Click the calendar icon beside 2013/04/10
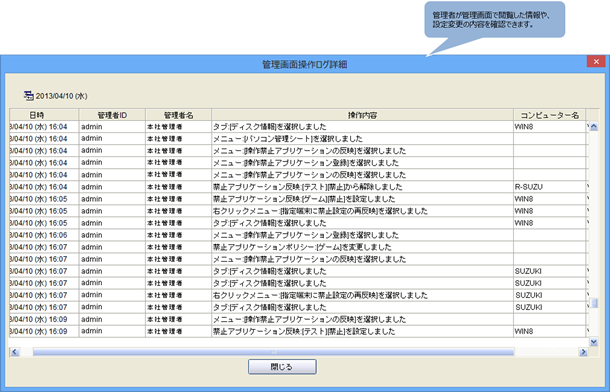This screenshot has height=392, width=610. [x=28, y=95]
